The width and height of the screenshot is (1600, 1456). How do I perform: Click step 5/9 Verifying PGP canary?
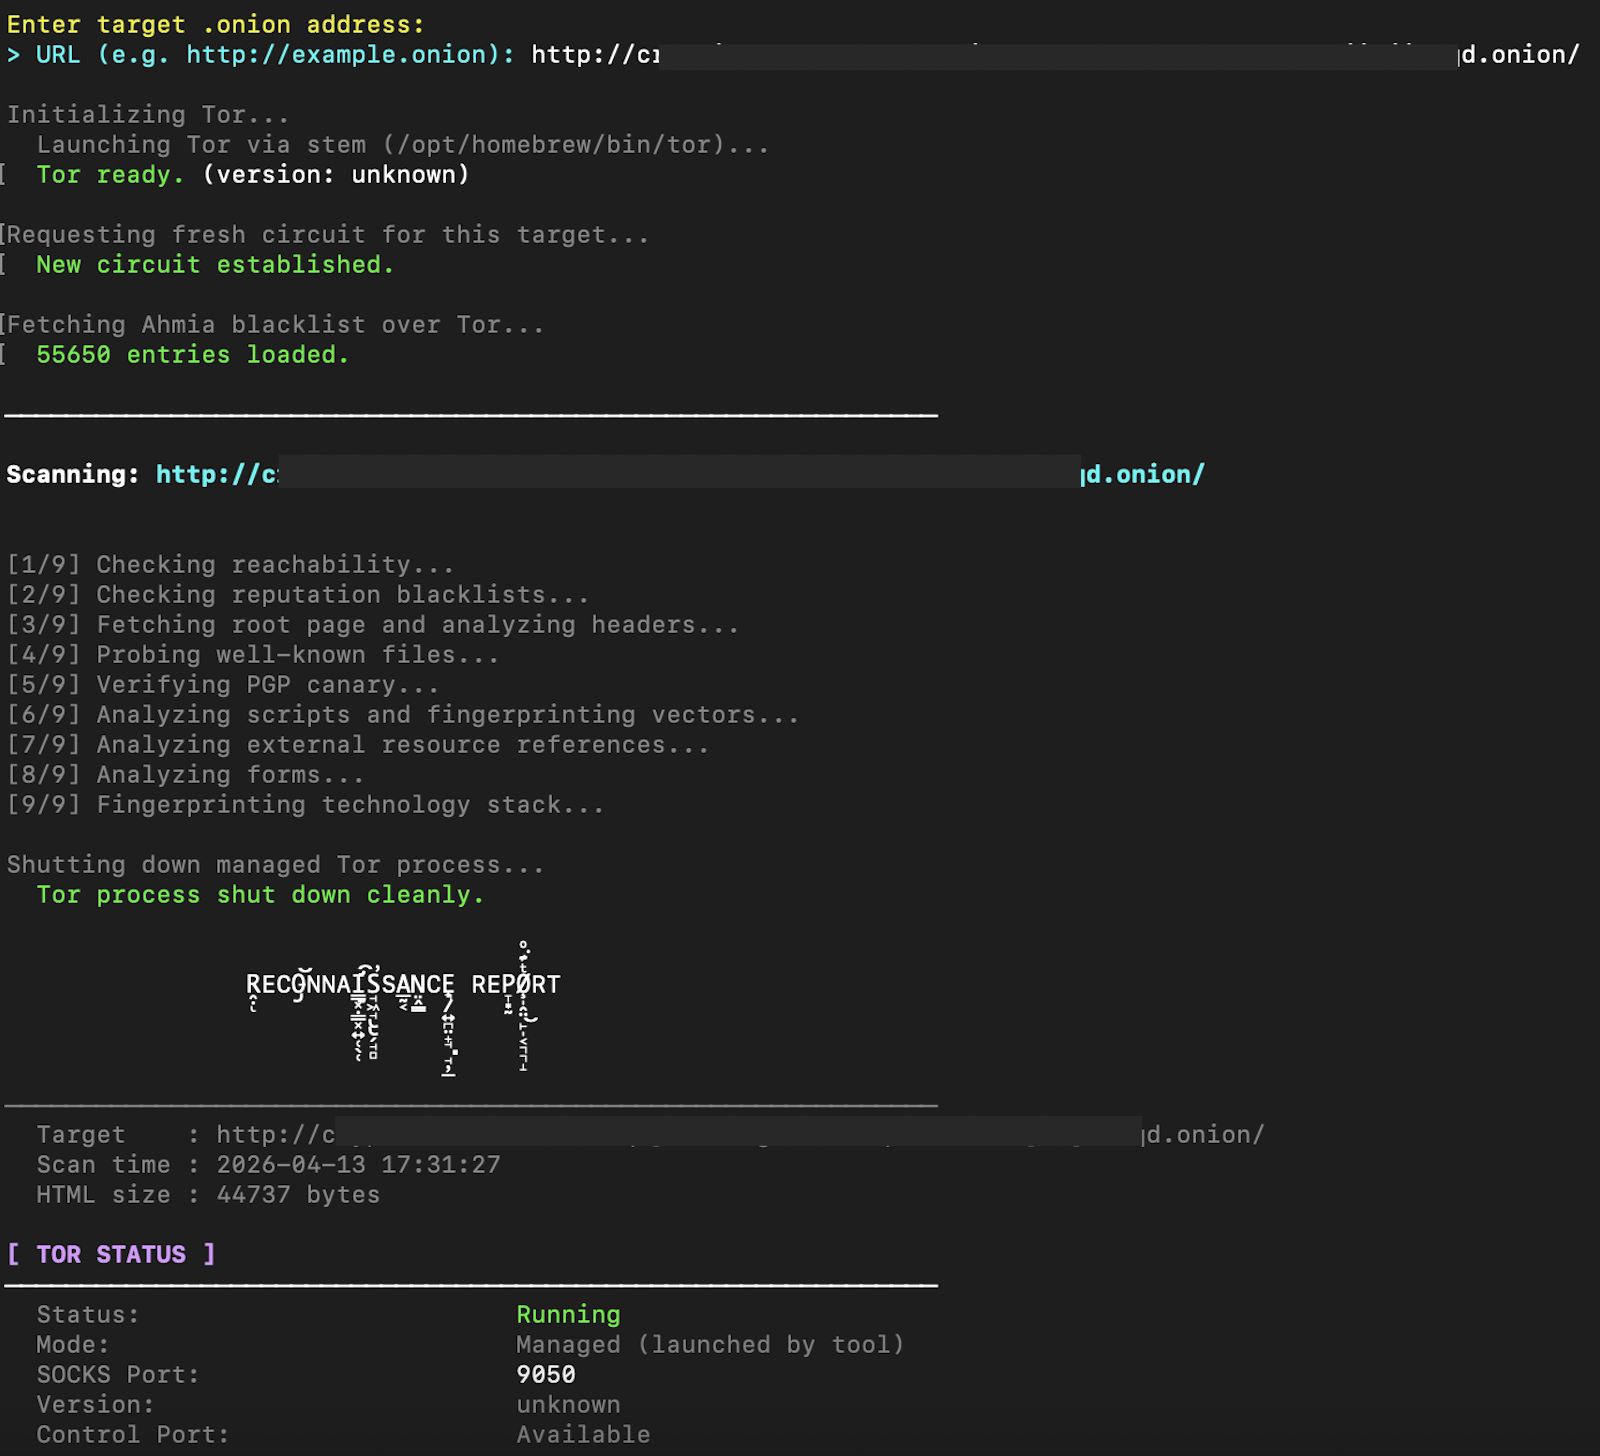[222, 684]
